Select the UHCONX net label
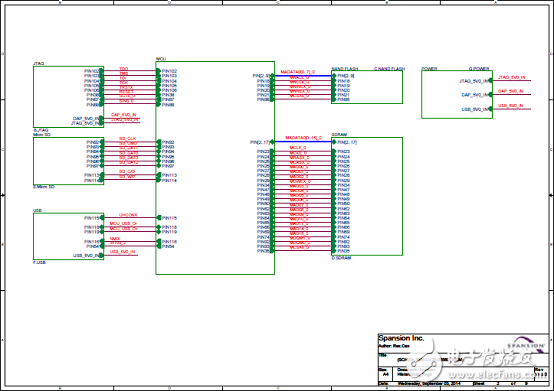The image size is (554, 391). (x=128, y=215)
